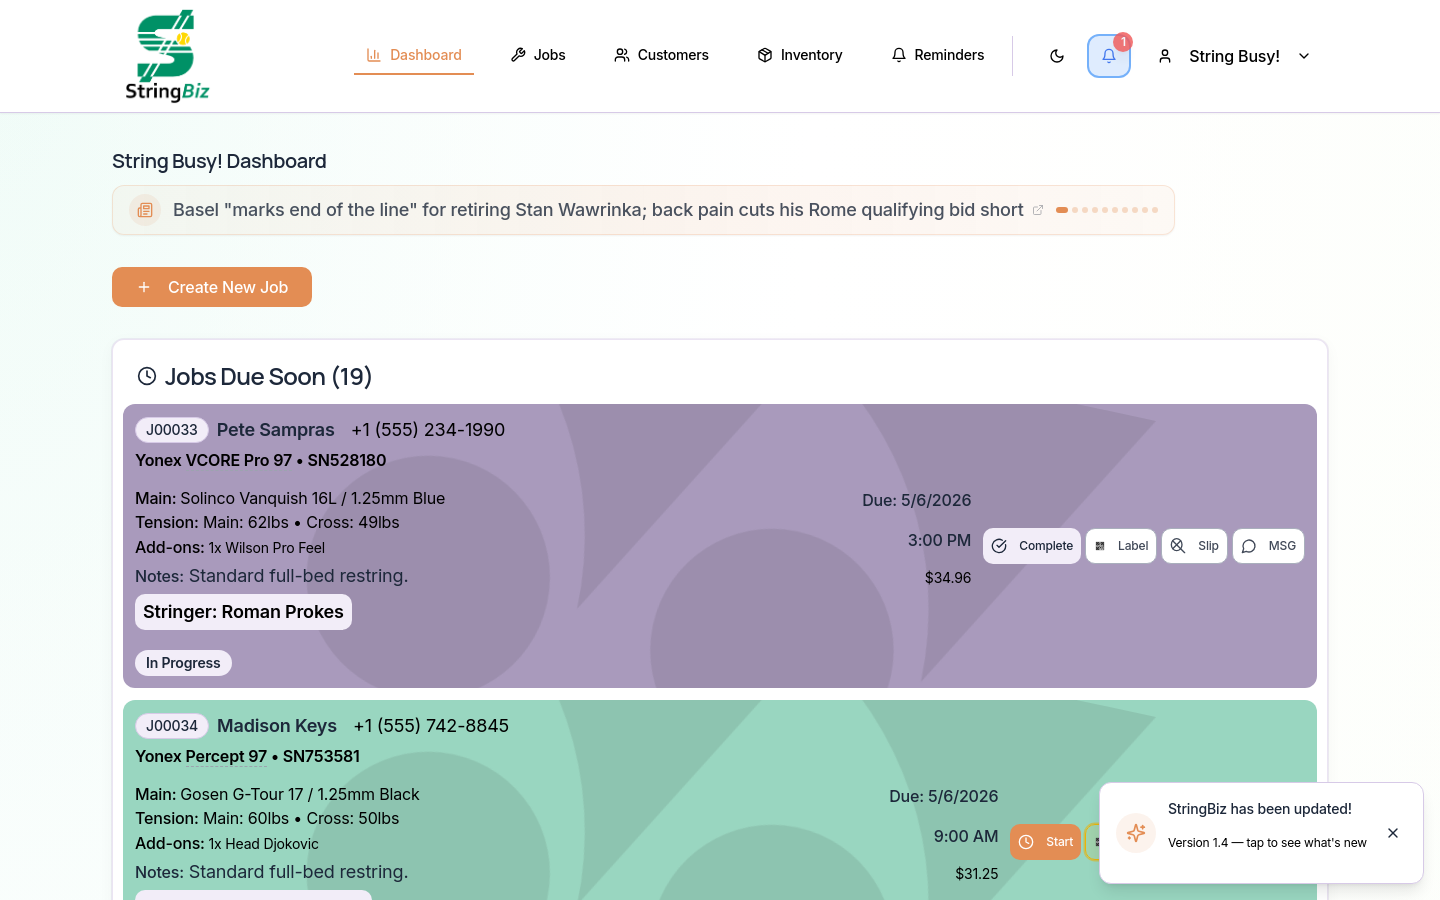Image resolution: width=1440 pixels, height=900 pixels.
Task: Click the Yonex VCORE Pro 97 racket line
Action: [x=261, y=460]
